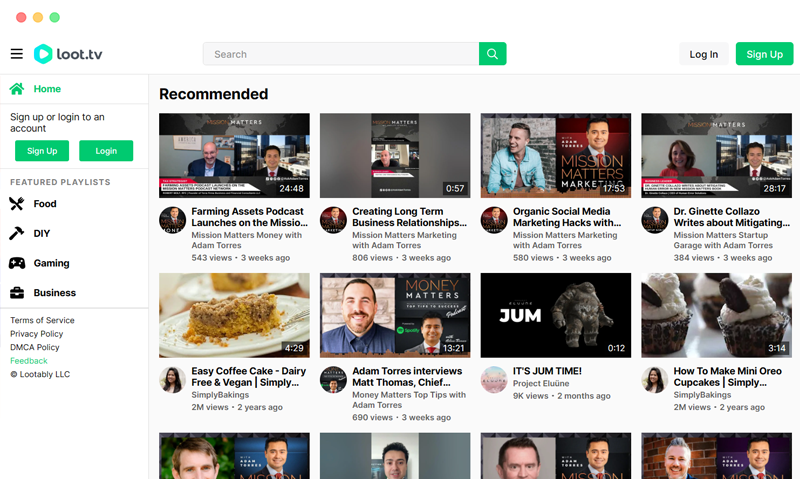Click the loot.tv logo
800x479 pixels.
point(68,54)
